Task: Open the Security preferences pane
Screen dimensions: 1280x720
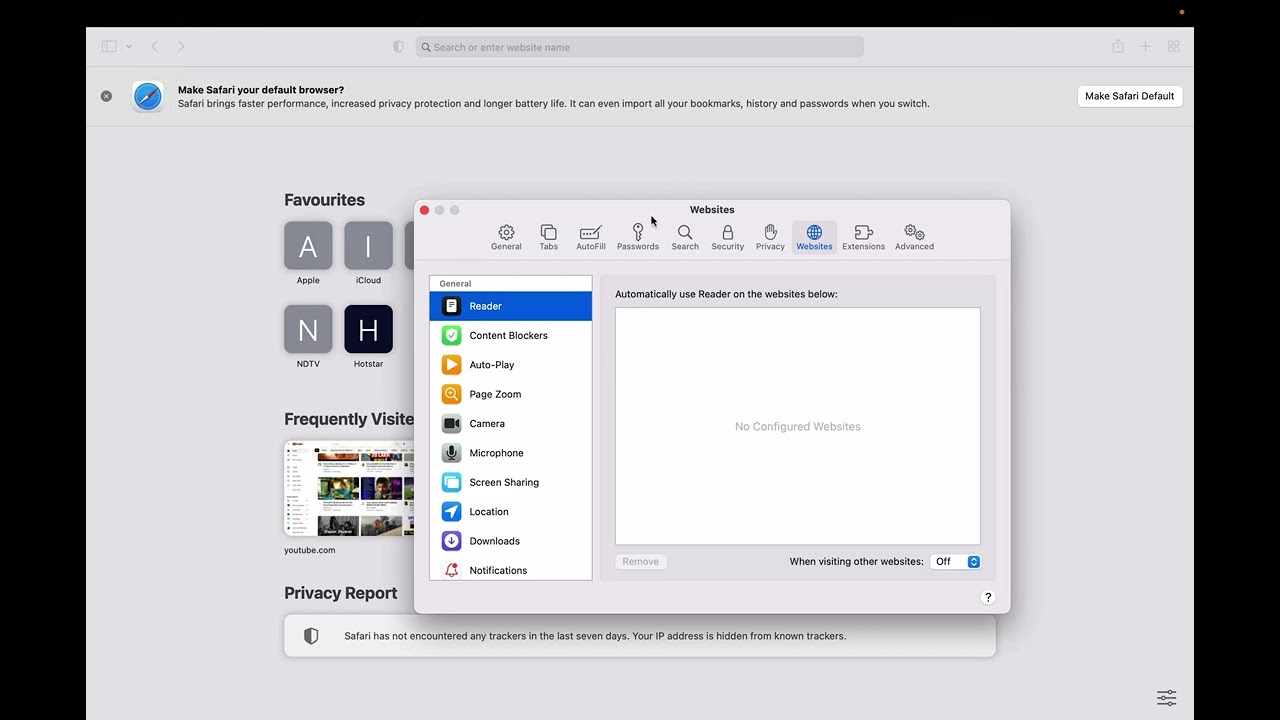Action: (727, 237)
